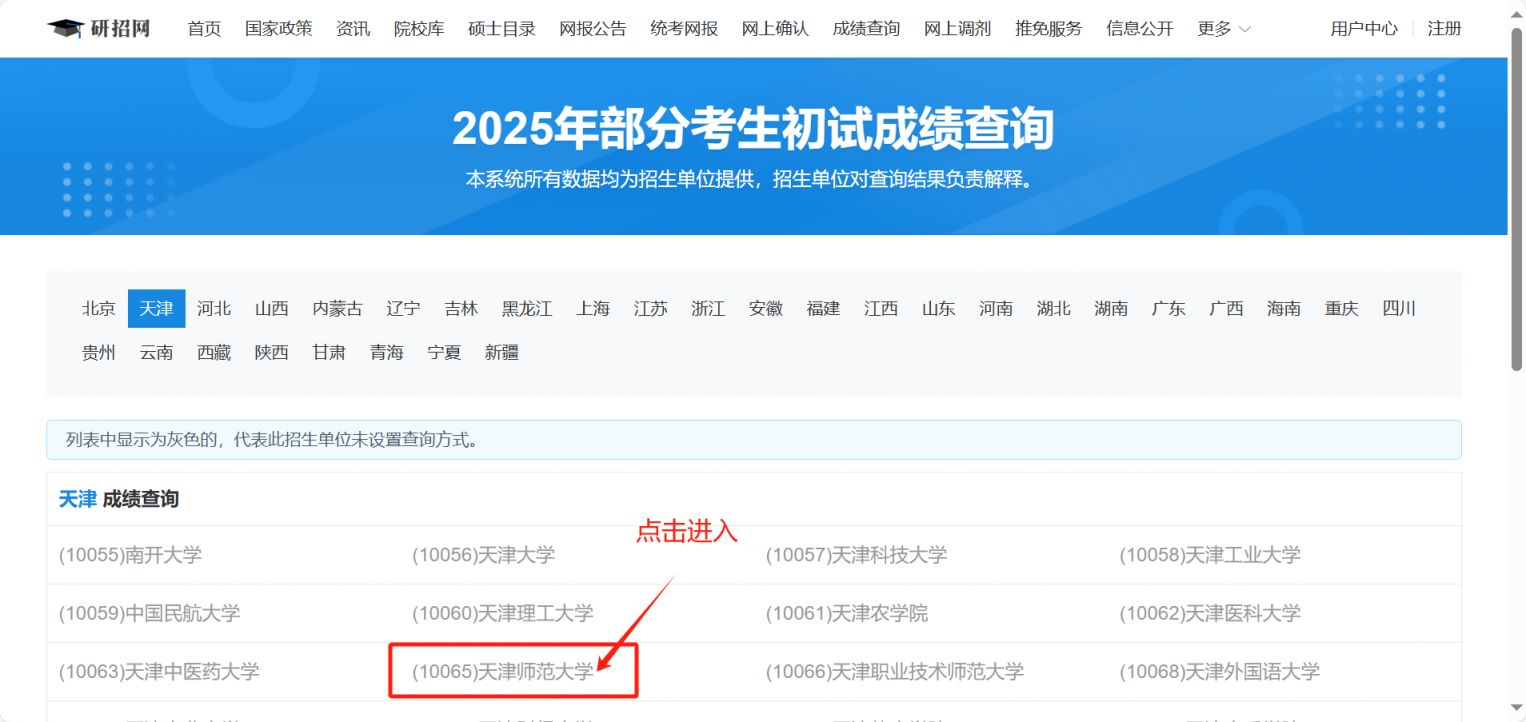1526x722 pixels.
Task: Select the 上海 tab
Action: 593,309
